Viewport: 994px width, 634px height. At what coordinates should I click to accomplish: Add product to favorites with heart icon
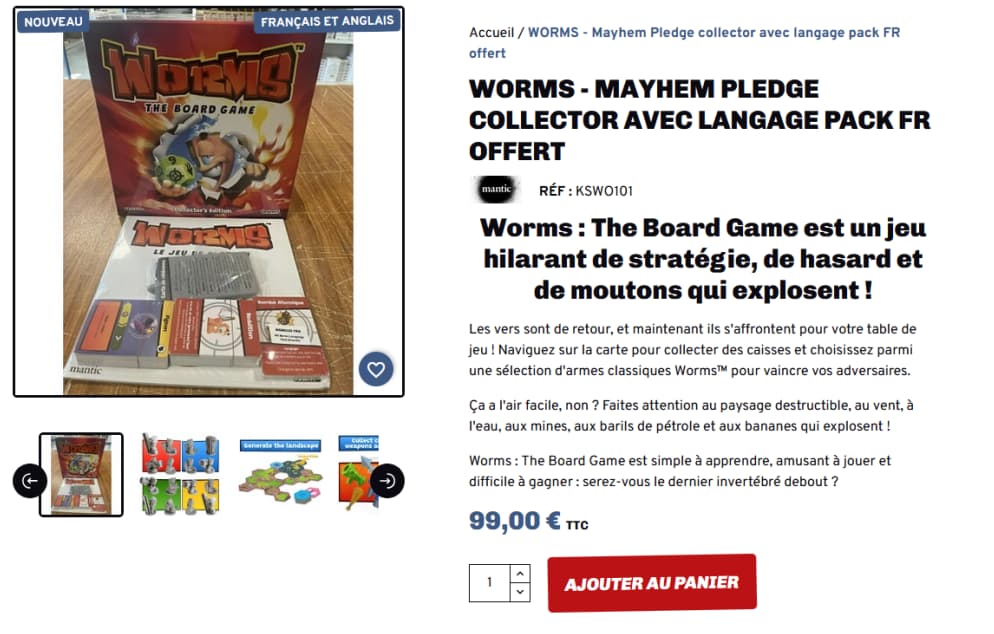pyautogui.click(x=376, y=369)
